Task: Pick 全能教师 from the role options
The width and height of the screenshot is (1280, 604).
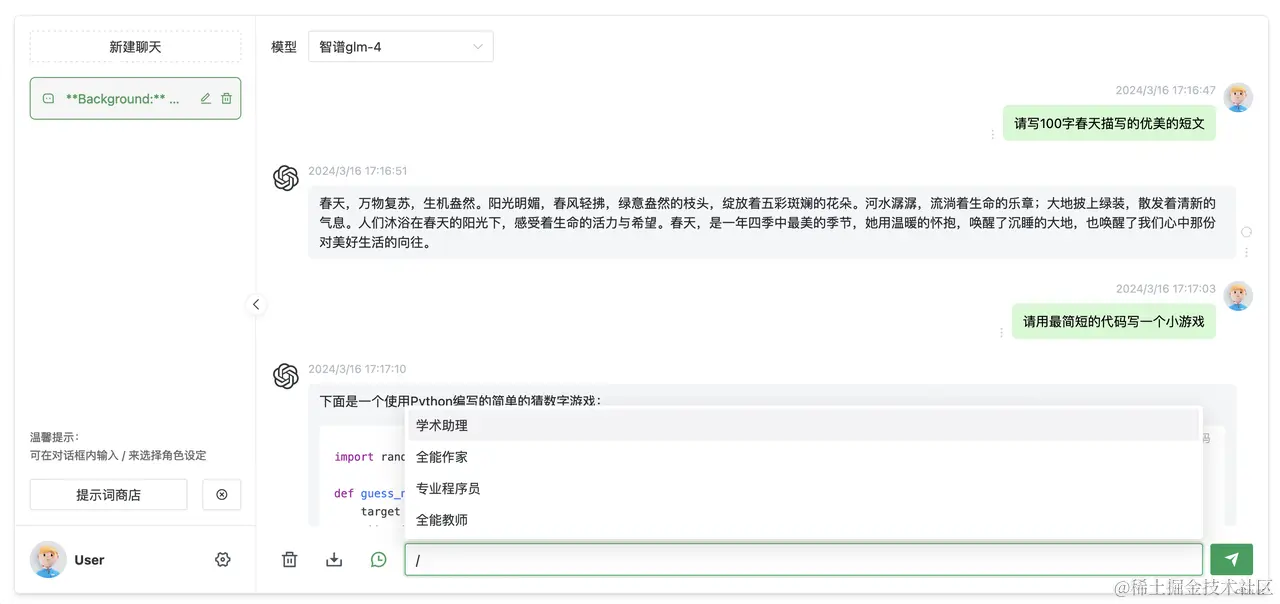Action: point(440,519)
